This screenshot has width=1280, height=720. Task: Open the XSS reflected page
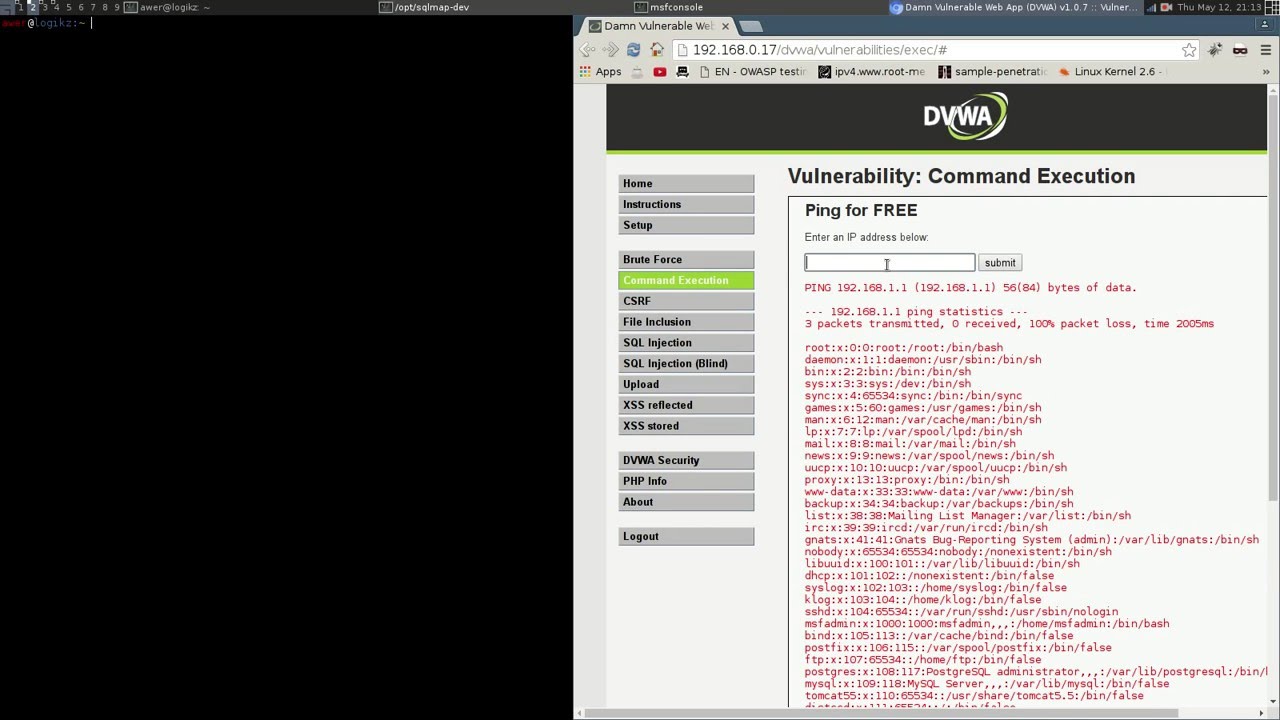(686, 405)
